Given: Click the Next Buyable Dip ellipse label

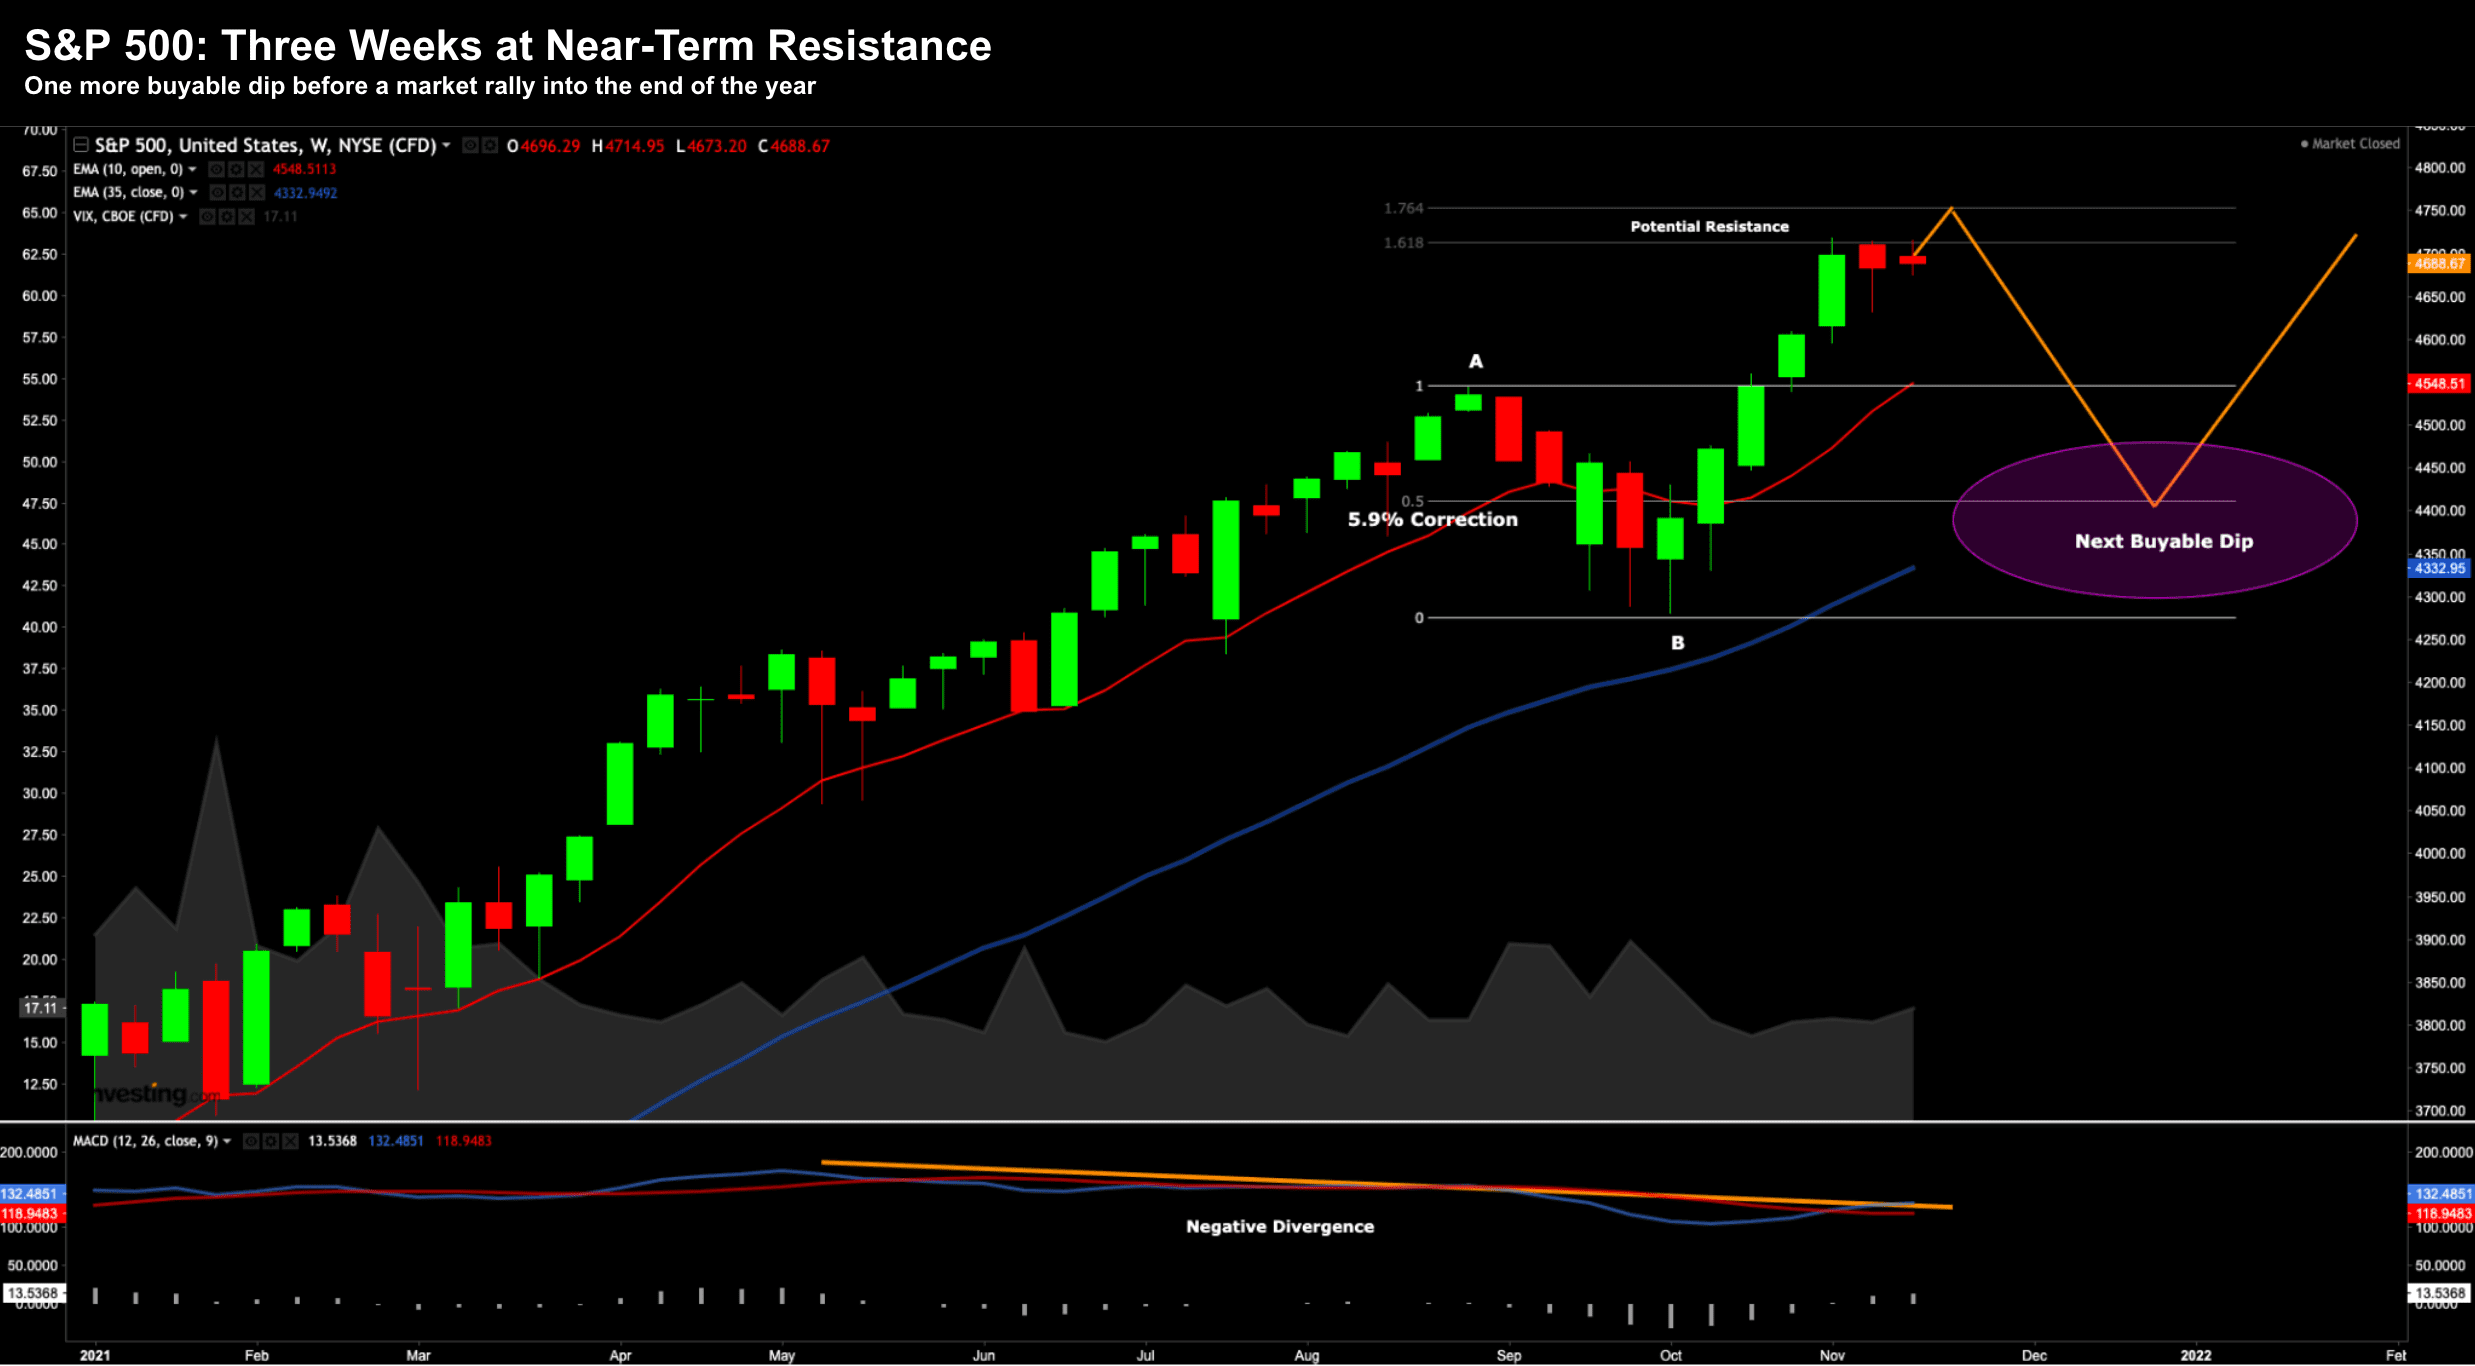Looking at the screenshot, I should click(x=2163, y=541).
